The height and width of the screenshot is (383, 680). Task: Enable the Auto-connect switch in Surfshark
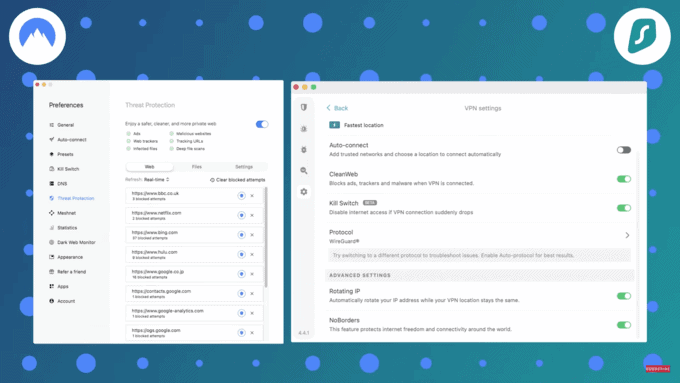point(624,150)
